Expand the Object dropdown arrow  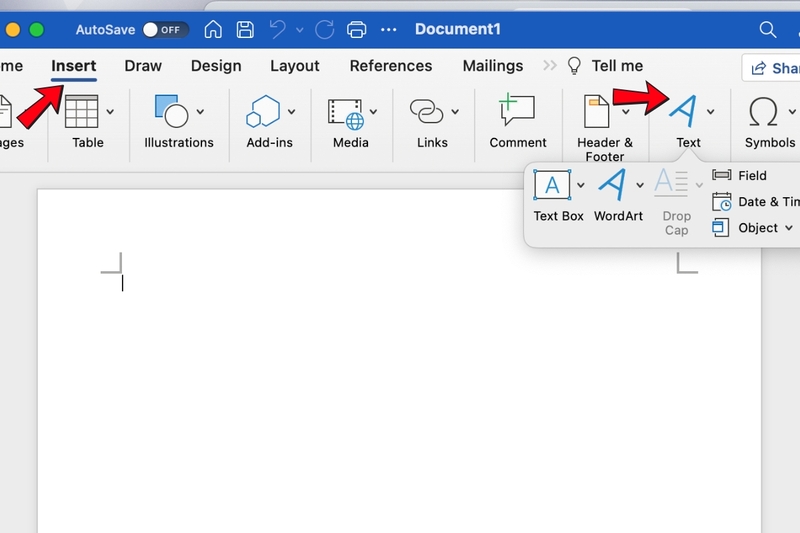click(789, 228)
